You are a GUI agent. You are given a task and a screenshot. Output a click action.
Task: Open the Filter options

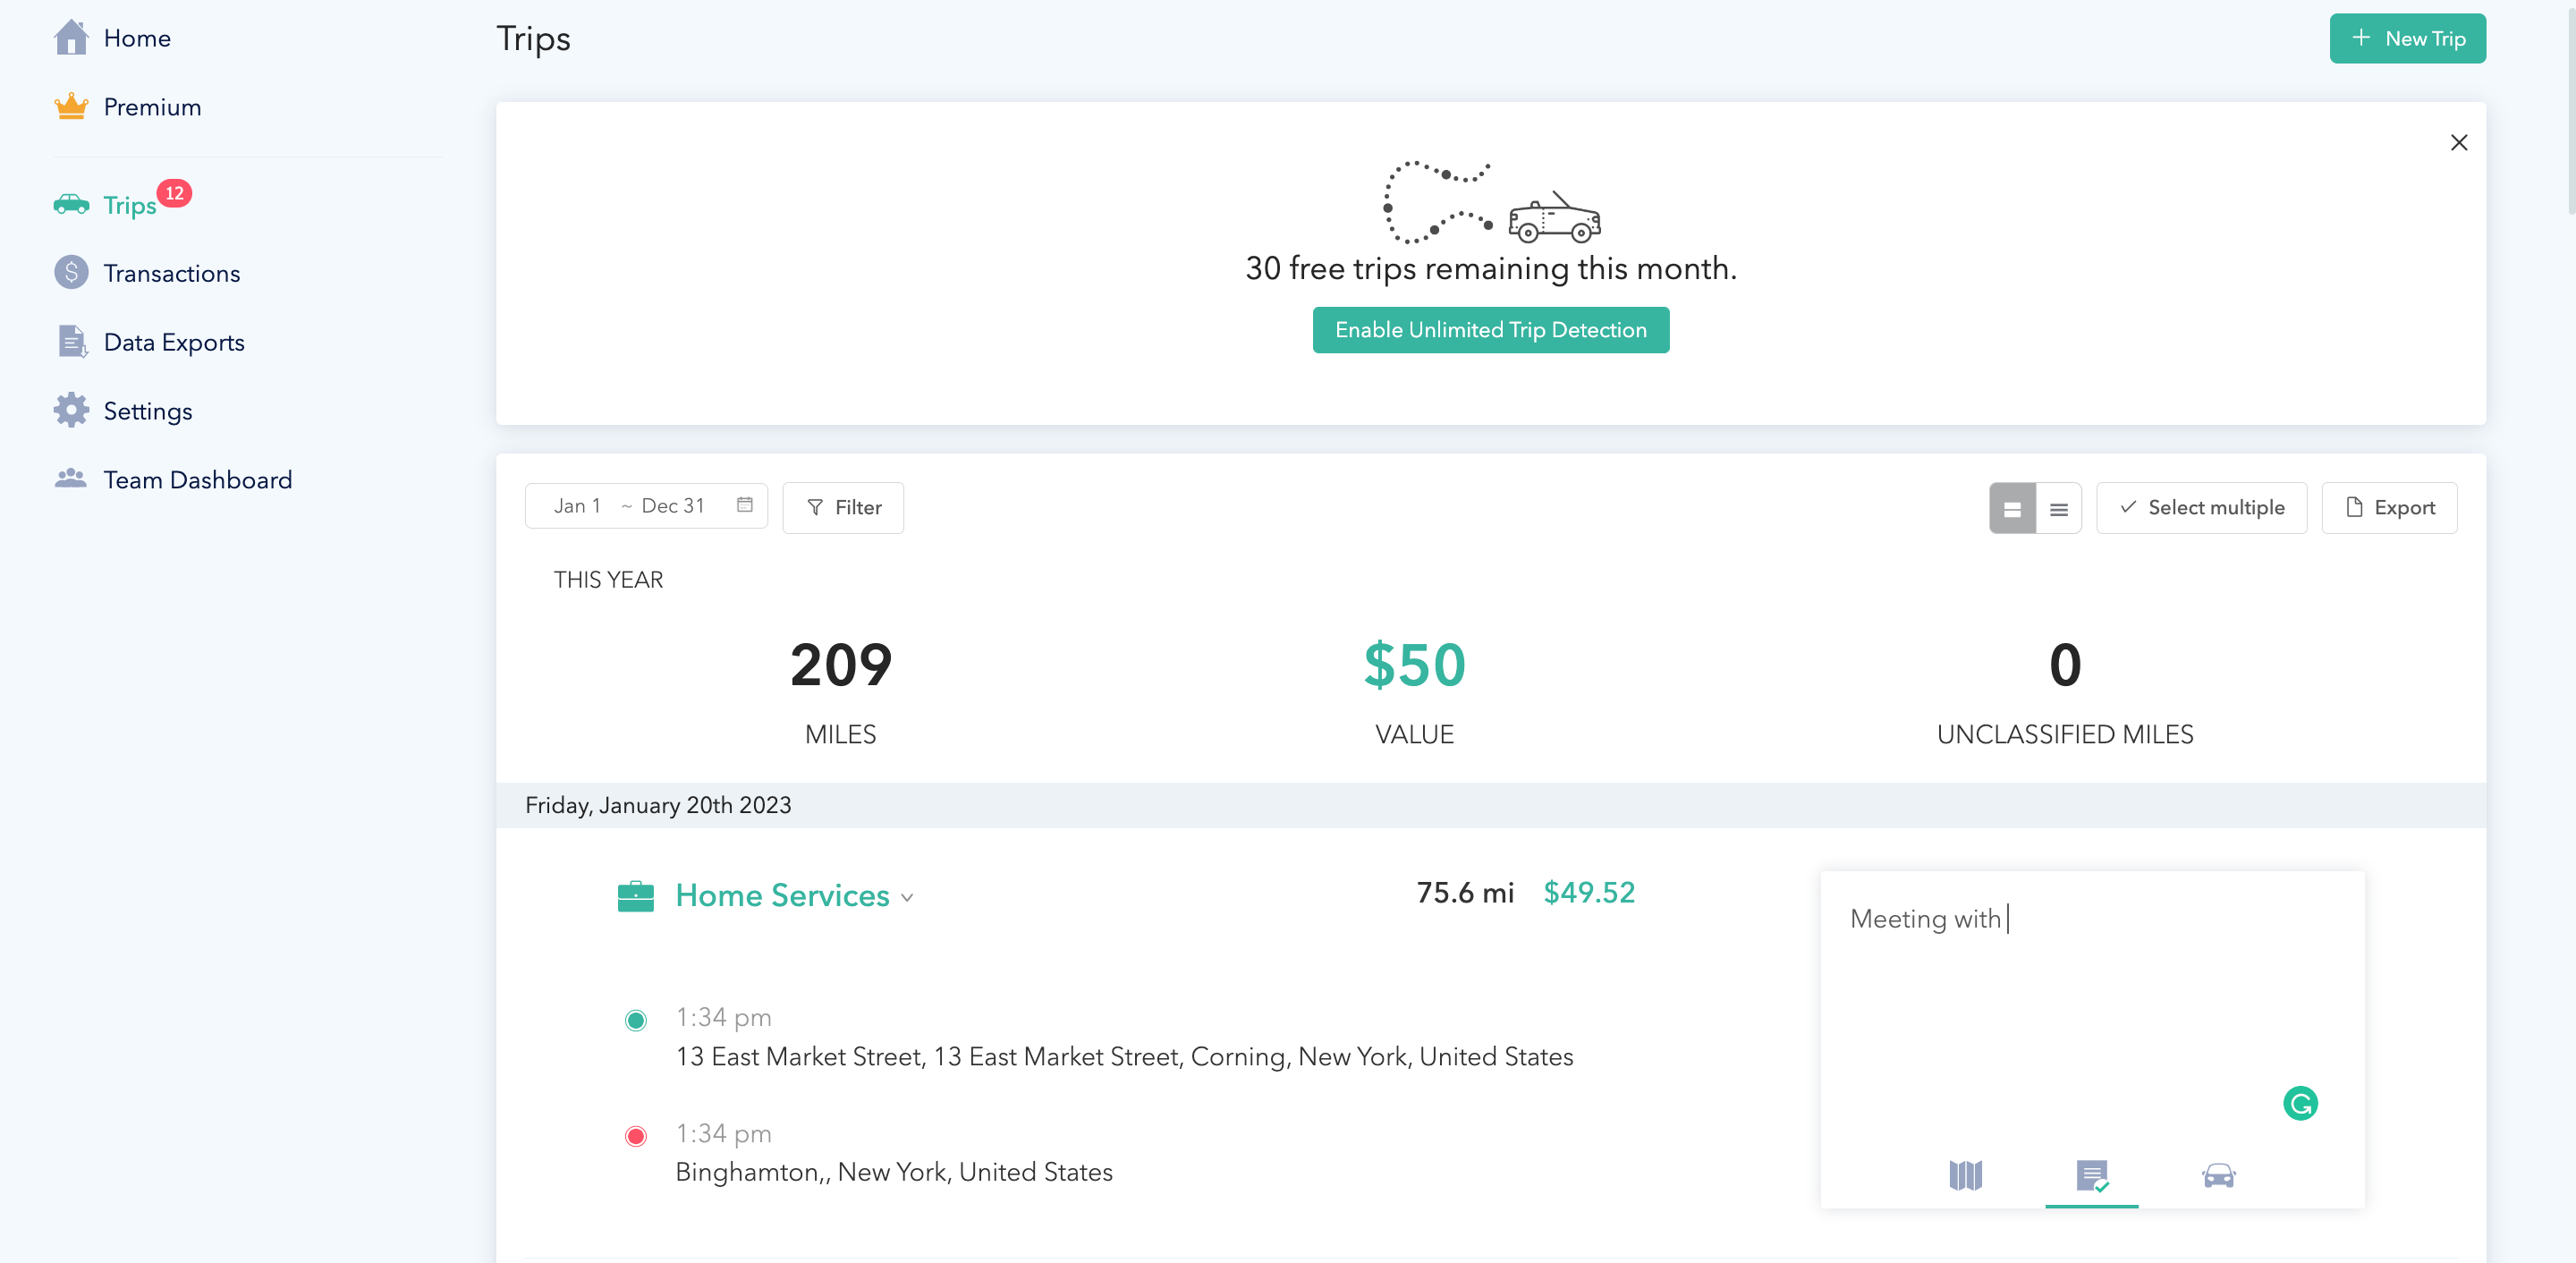point(843,508)
